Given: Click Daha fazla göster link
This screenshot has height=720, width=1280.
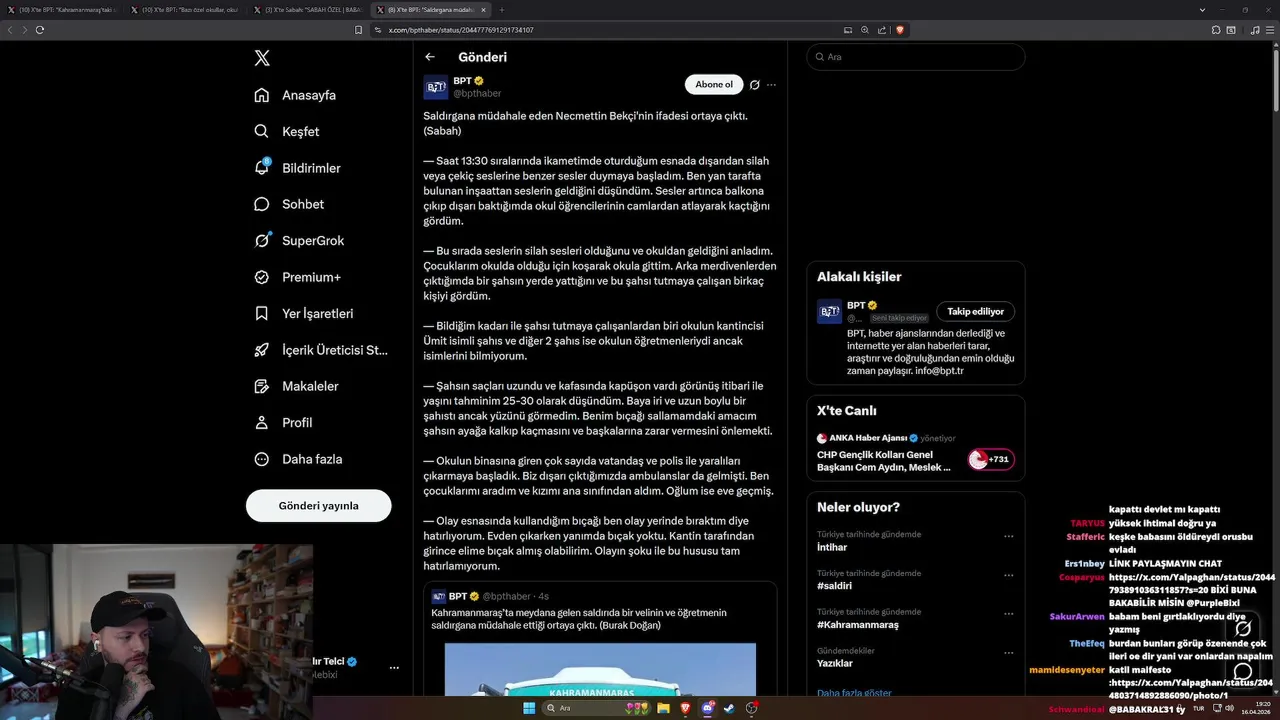Looking at the screenshot, I should coord(854,693).
